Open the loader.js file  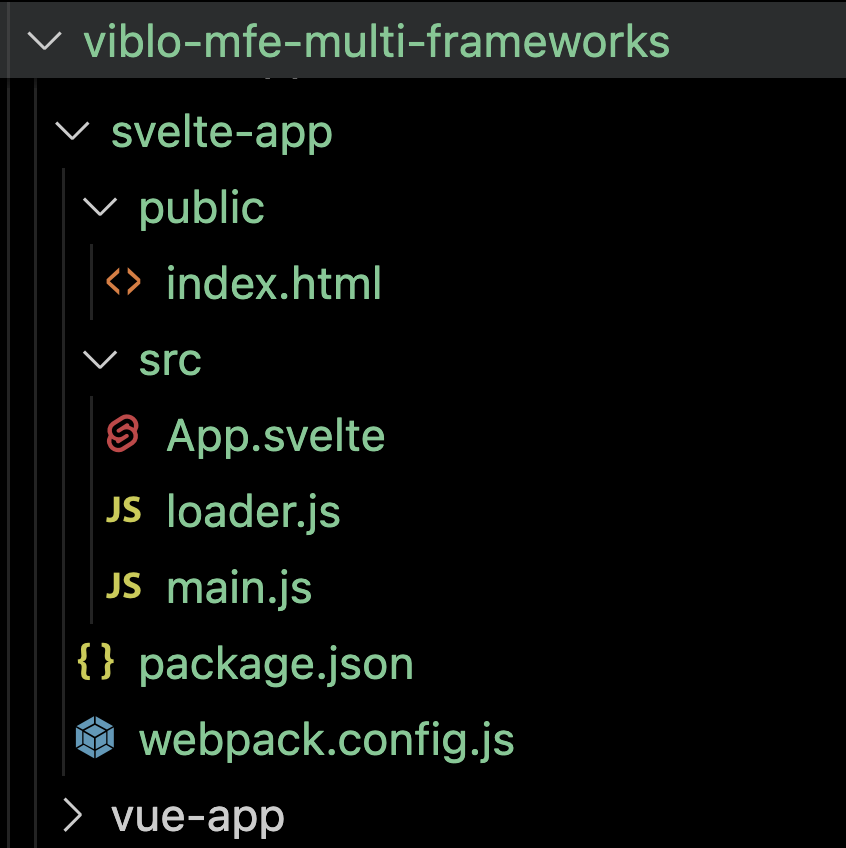(253, 511)
